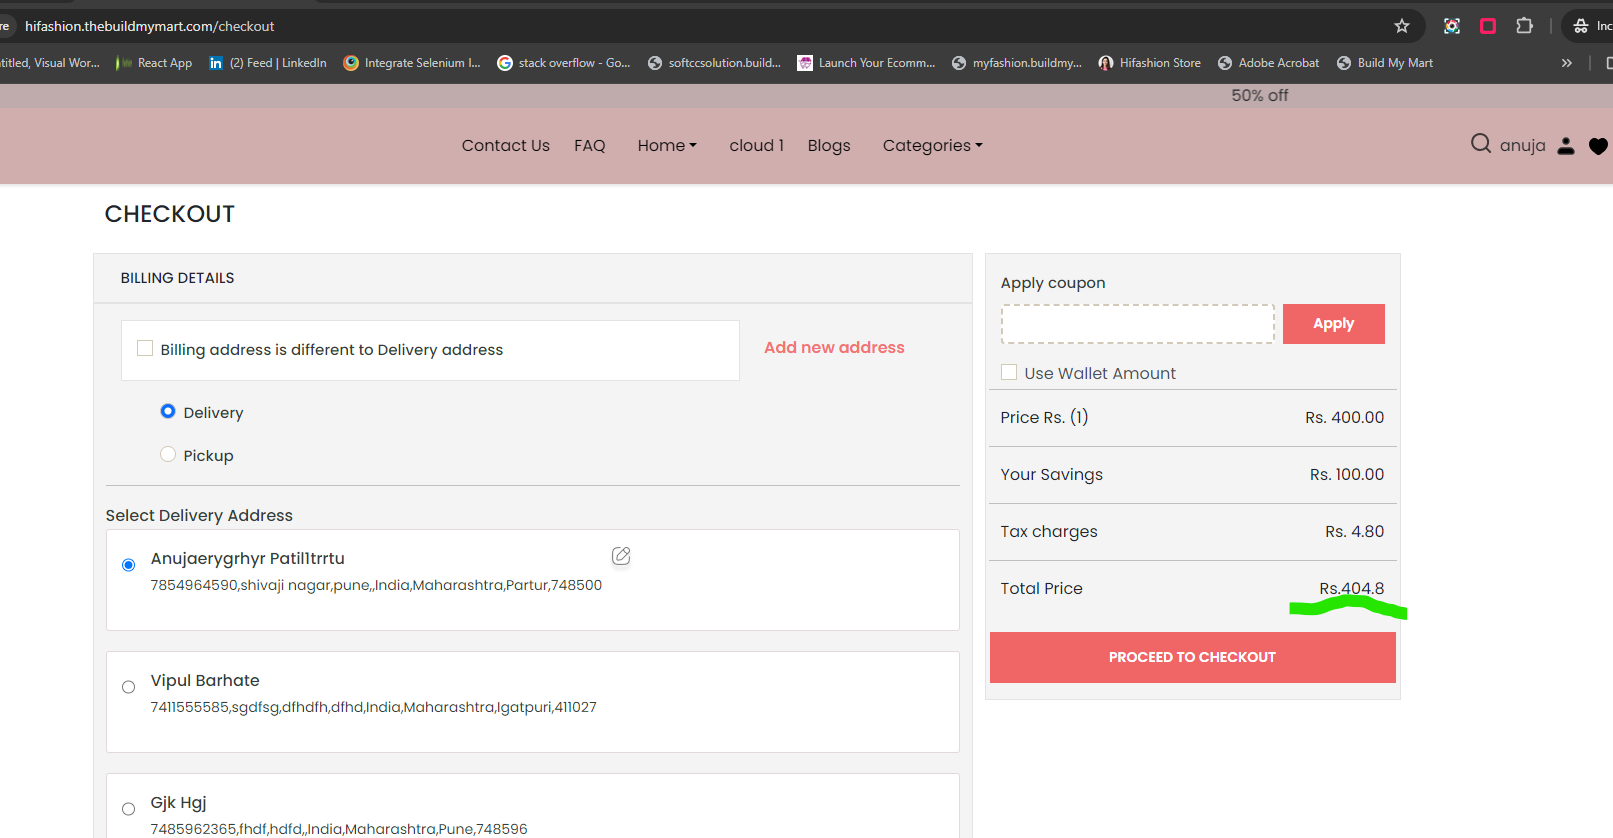This screenshot has width=1613, height=838.
Task: Click the Gjk Hgj address line text
Action: pos(339,829)
